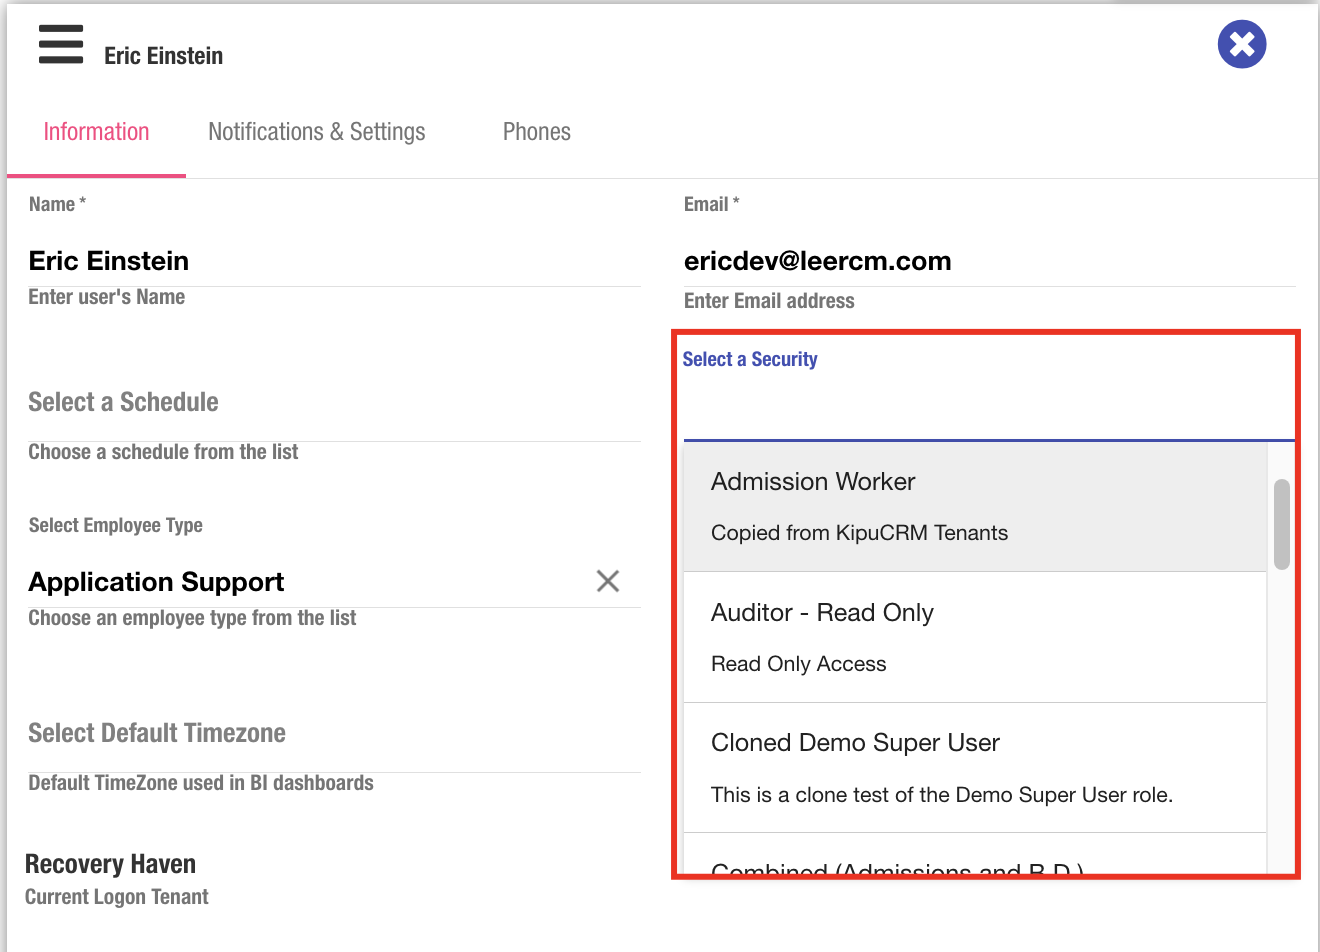This screenshot has height=952, width=1320.
Task: Select the Auditor - Read Only role
Action: tap(974, 637)
